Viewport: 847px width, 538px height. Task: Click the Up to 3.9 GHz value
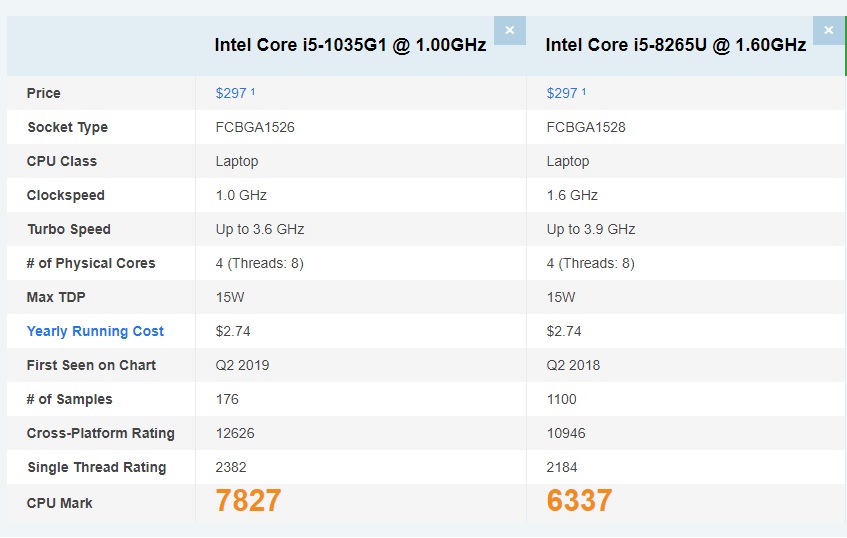click(x=591, y=229)
